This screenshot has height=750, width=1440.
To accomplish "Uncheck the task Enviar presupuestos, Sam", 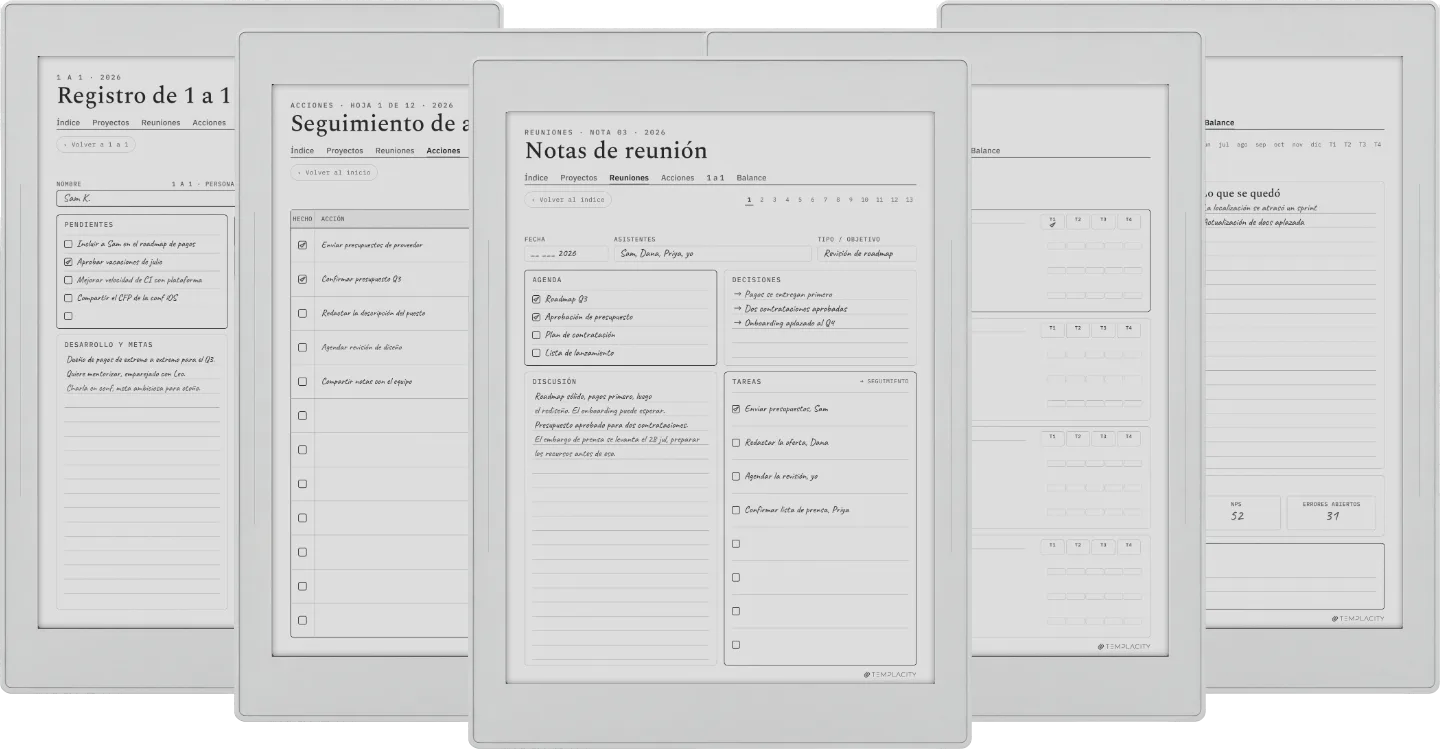I will point(736,409).
